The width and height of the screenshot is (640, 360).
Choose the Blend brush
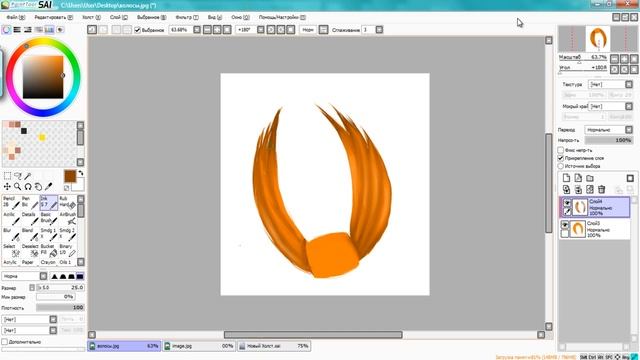coord(30,234)
